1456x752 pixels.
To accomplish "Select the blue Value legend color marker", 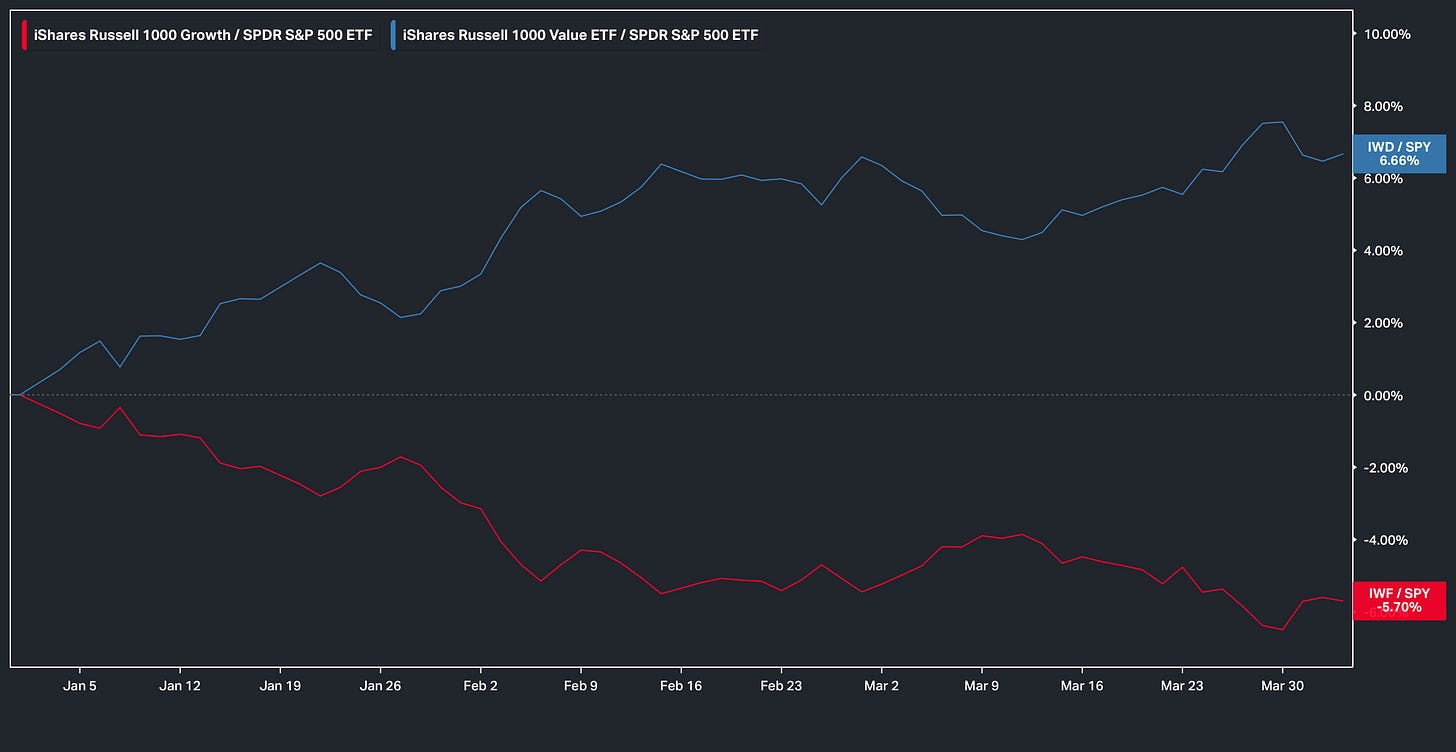I will coord(393,35).
